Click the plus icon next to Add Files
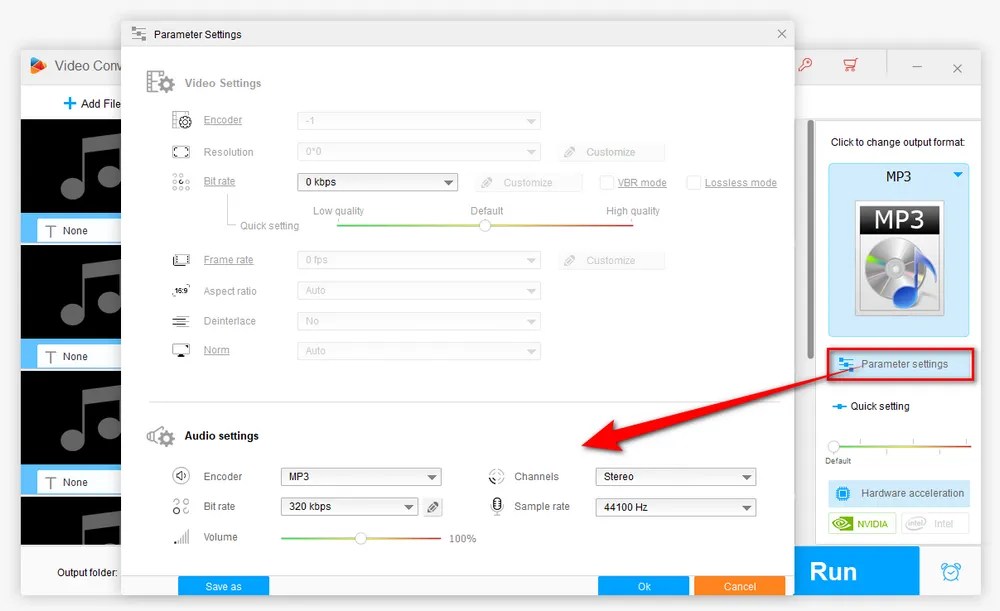 [70, 103]
